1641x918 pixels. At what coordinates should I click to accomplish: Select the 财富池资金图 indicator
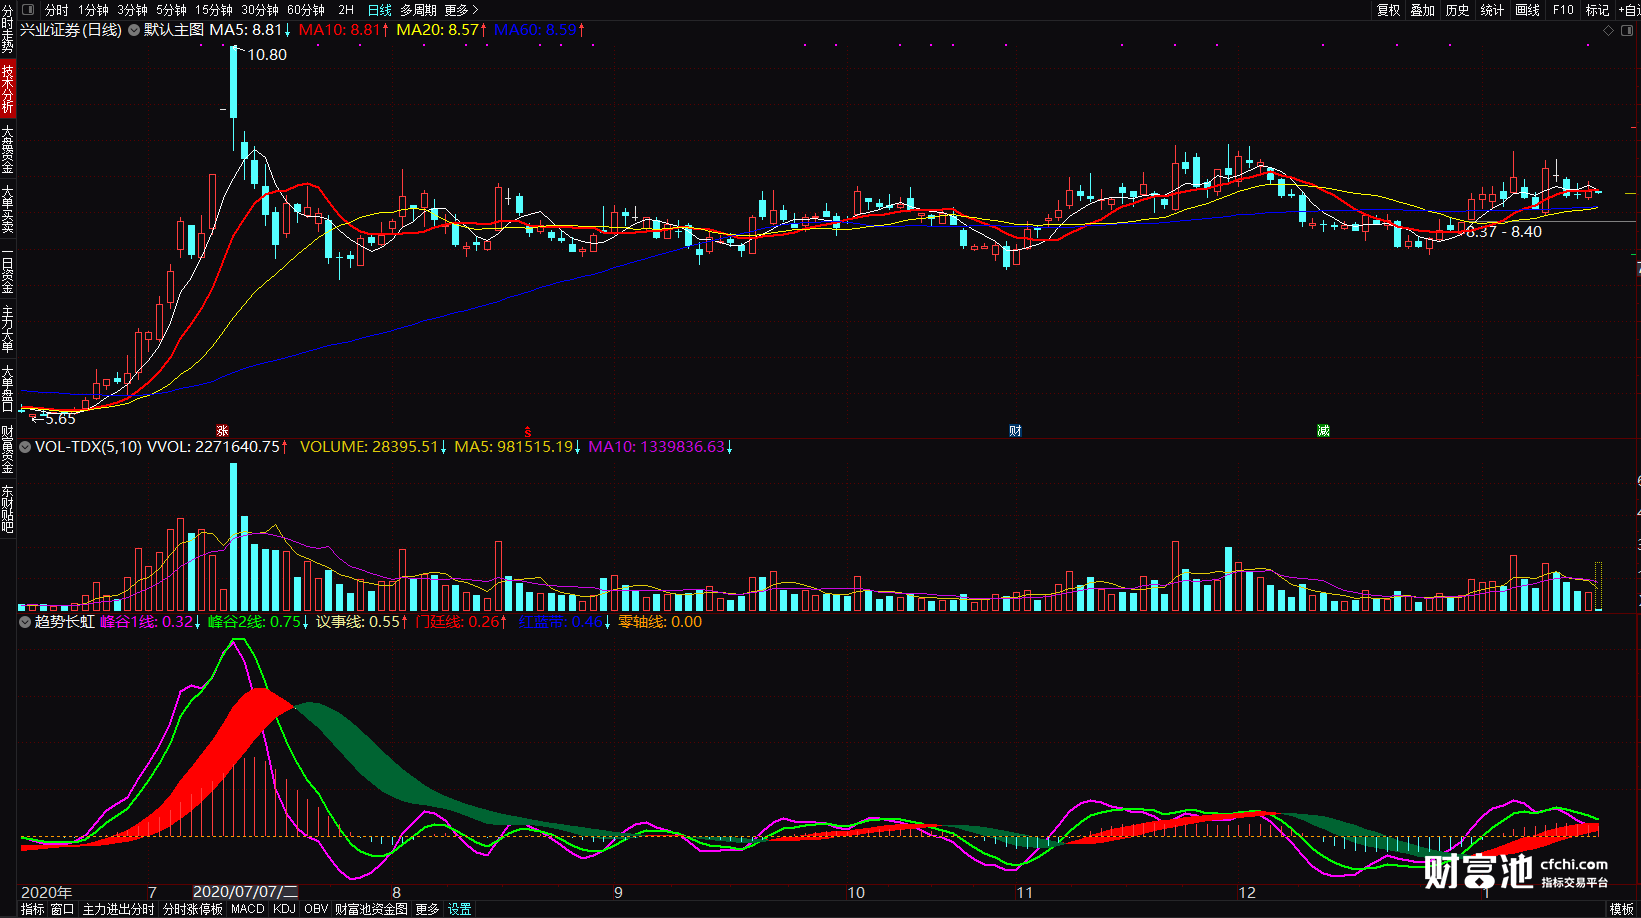click(371, 909)
